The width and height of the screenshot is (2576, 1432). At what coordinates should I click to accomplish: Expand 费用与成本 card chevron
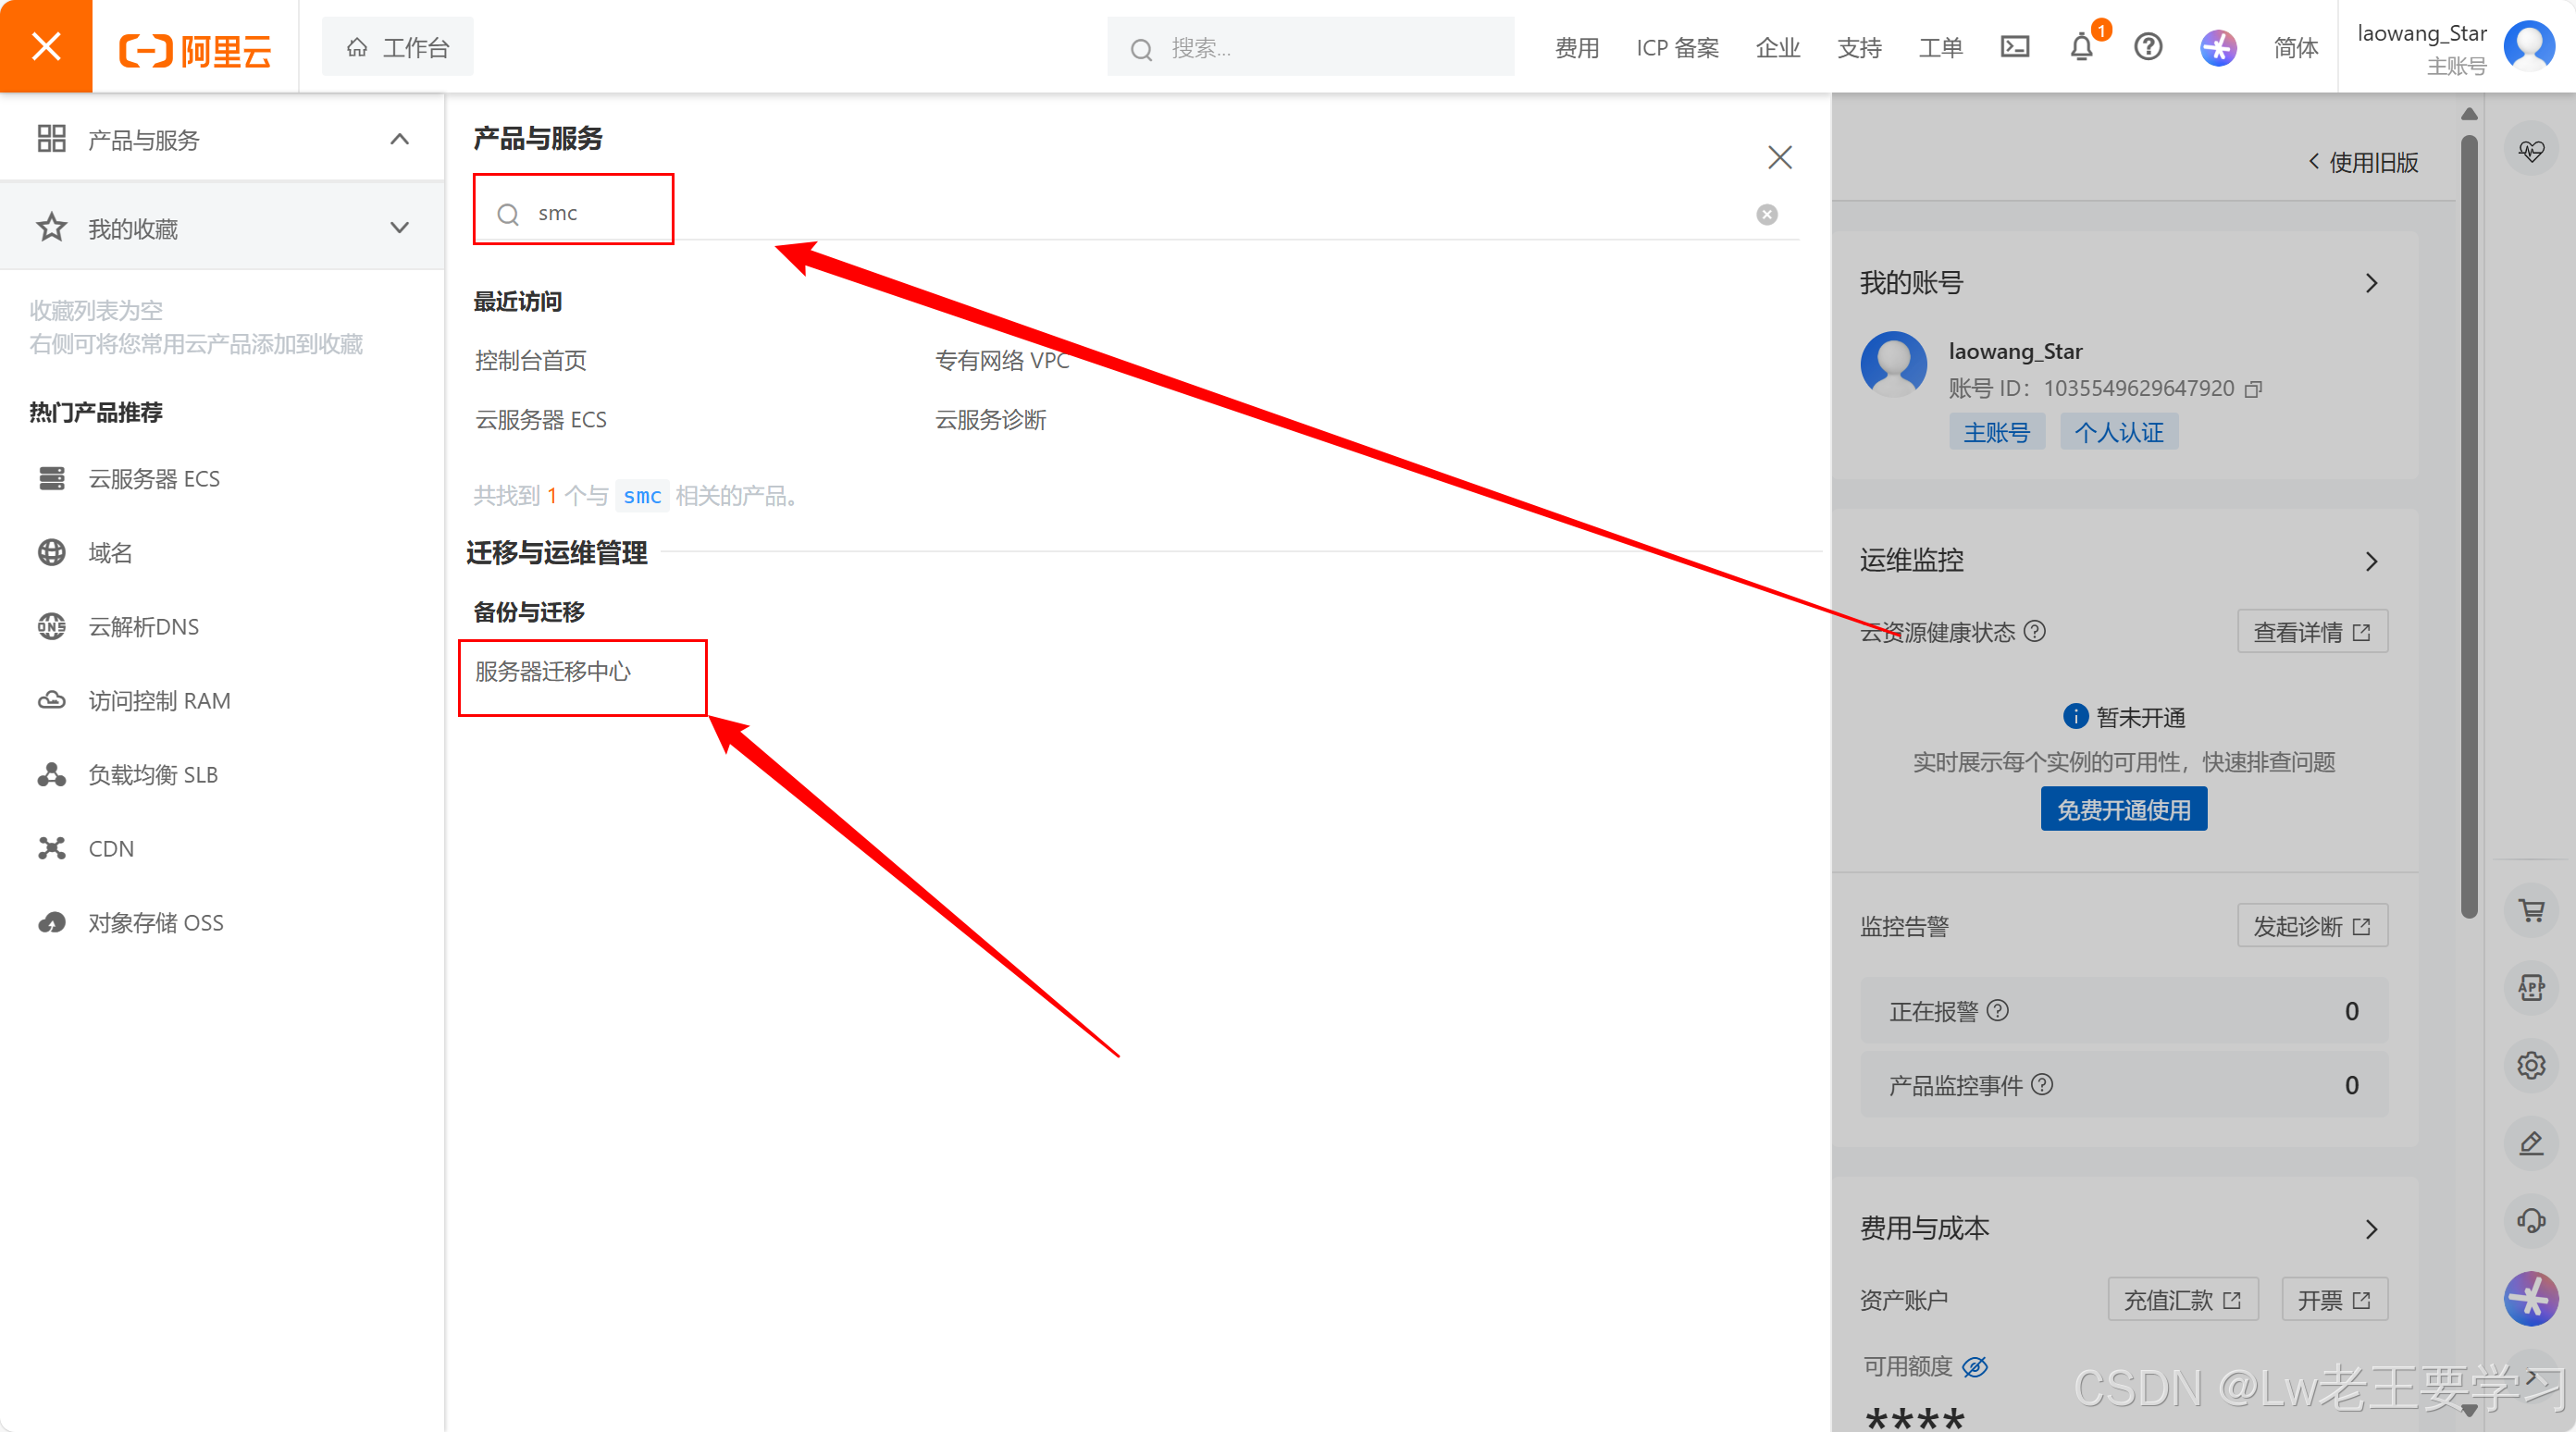tap(2371, 1229)
